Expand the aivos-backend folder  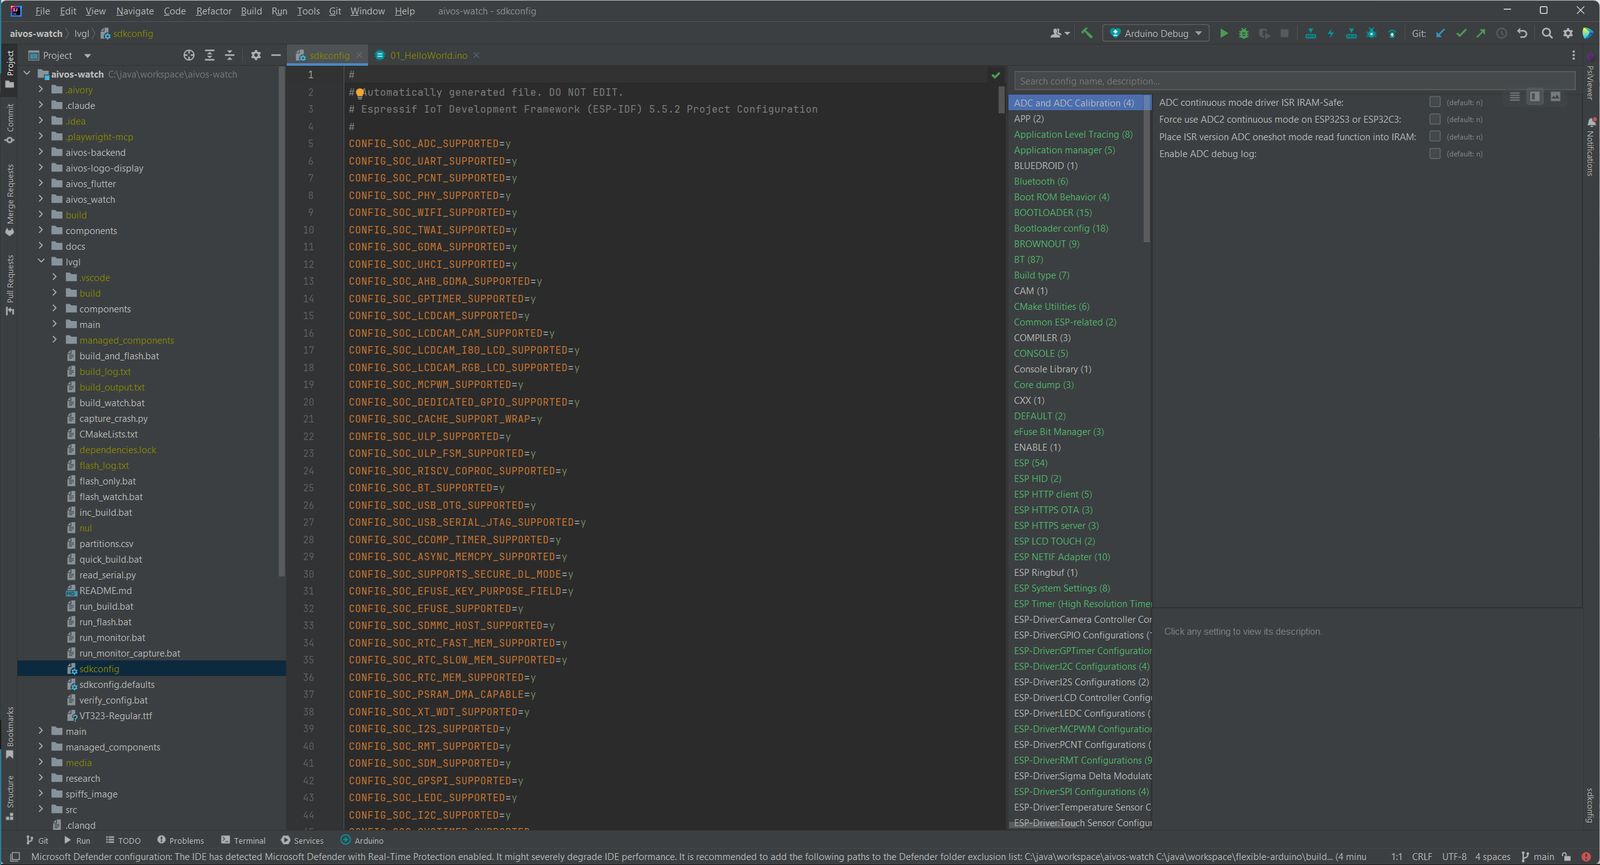[41, 152]
